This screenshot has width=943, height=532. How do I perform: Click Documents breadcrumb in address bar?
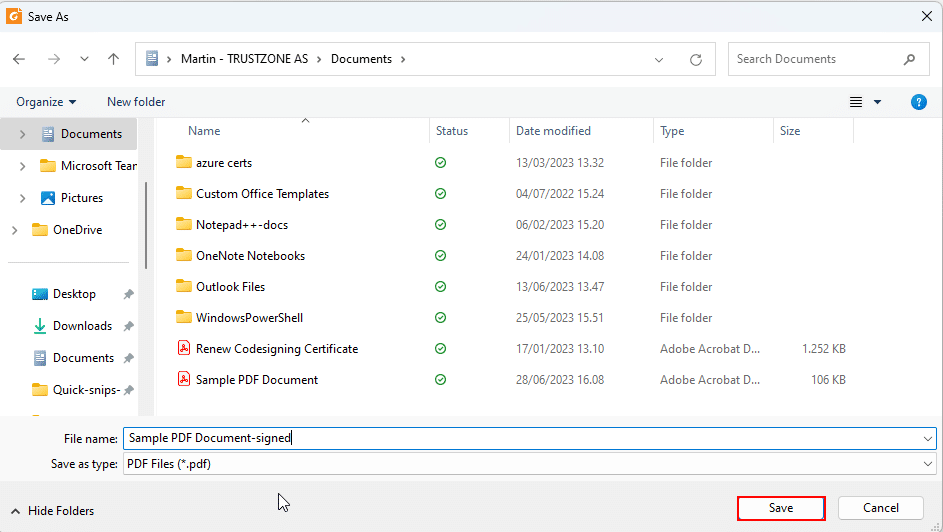361,59
